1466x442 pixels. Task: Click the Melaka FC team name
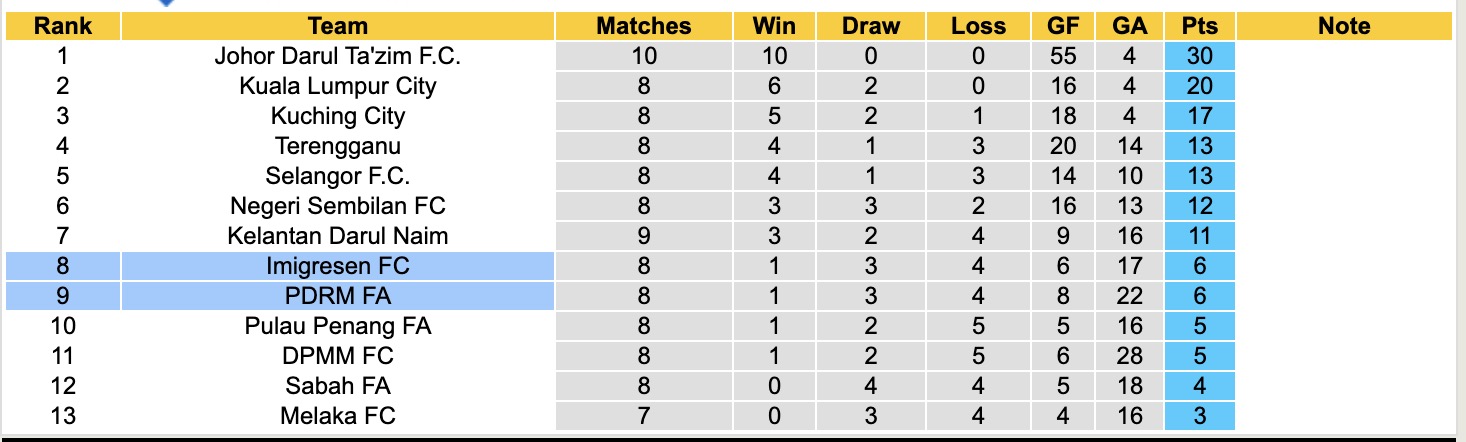click(338, 416)
